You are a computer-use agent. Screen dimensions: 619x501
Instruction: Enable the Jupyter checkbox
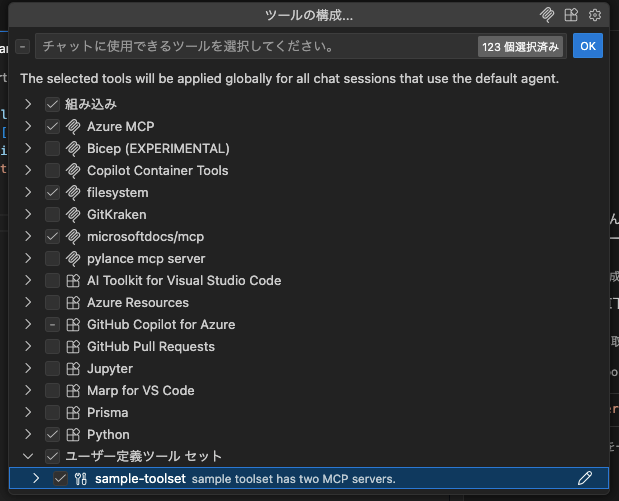pyautogui.click(x=52, y=369)
